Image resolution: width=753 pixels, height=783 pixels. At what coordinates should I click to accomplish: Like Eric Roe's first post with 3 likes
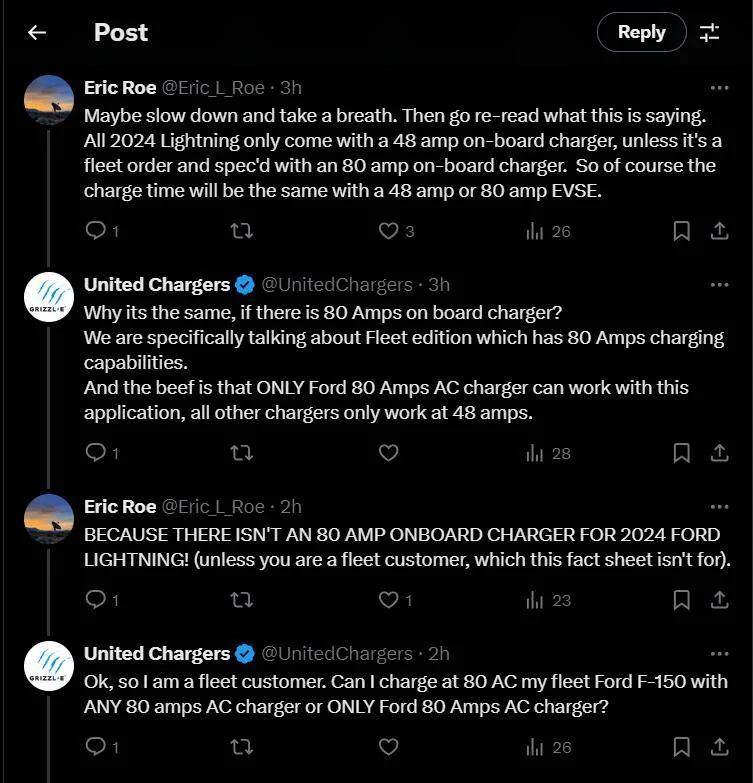click(x=389, y=231)
